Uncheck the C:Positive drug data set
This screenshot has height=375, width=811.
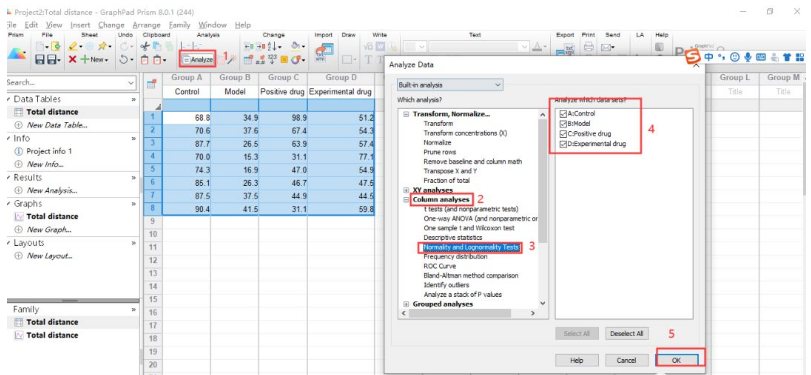coord(563,133)
